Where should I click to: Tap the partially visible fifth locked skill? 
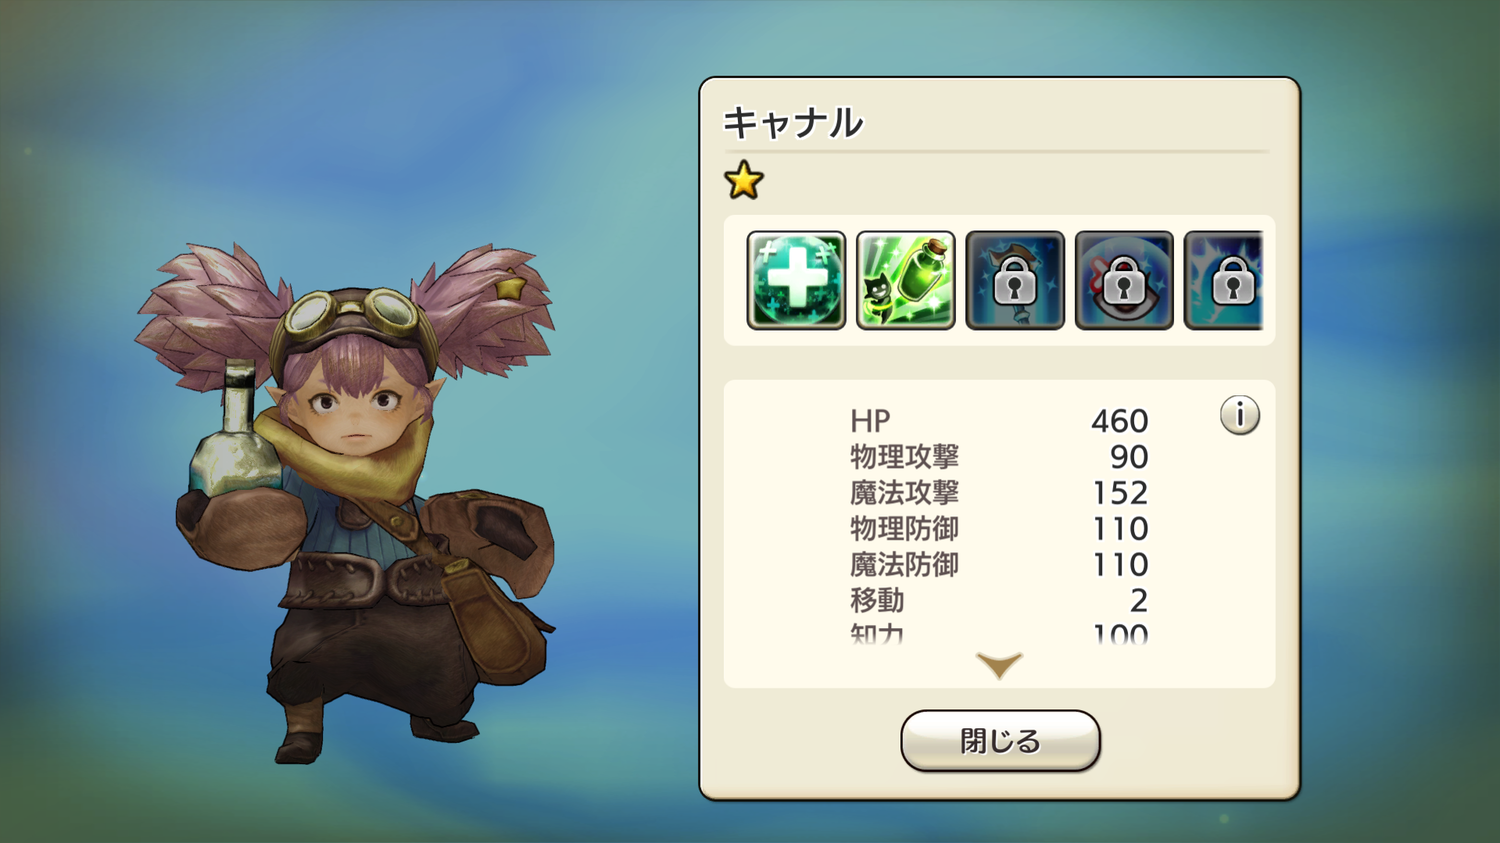pos(1223,280)
